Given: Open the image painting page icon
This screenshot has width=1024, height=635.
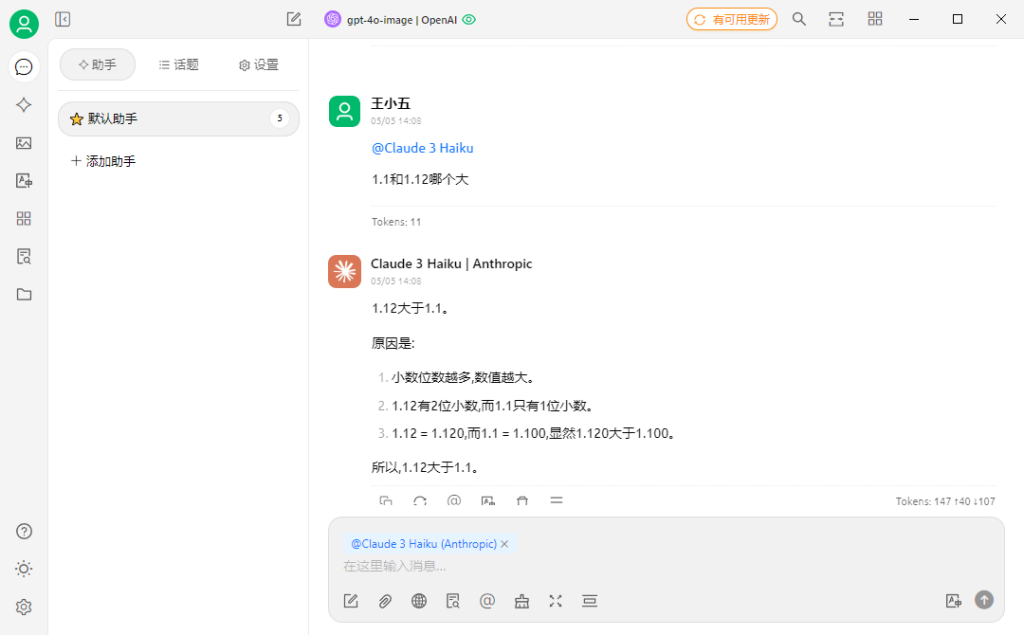Looking at the screenshot, I should pyautogui.click(x=24, y=142).
